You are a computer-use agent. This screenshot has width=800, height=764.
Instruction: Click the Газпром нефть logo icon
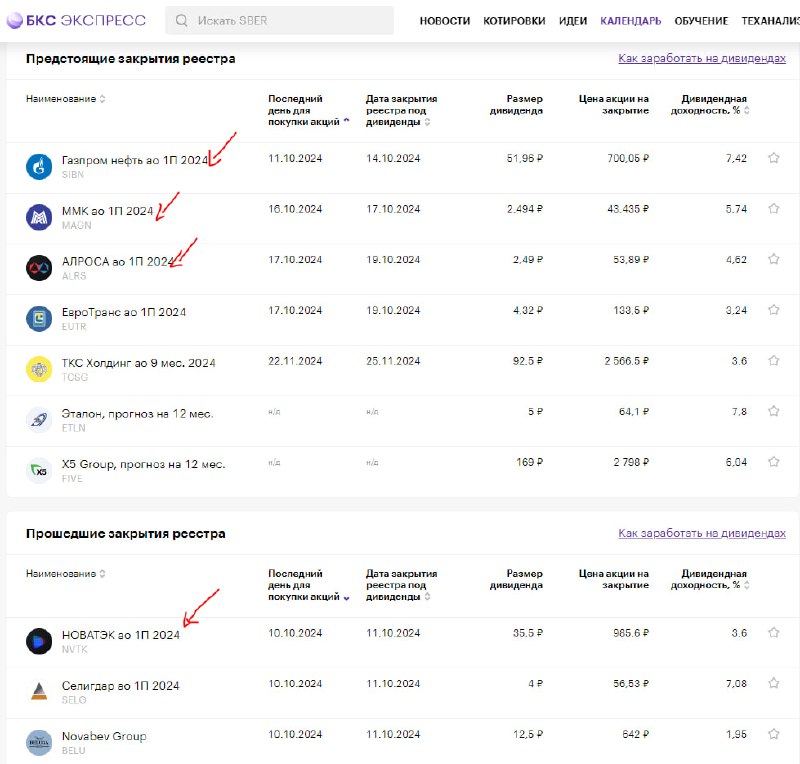pyautogui.click(x=39, y=166)
